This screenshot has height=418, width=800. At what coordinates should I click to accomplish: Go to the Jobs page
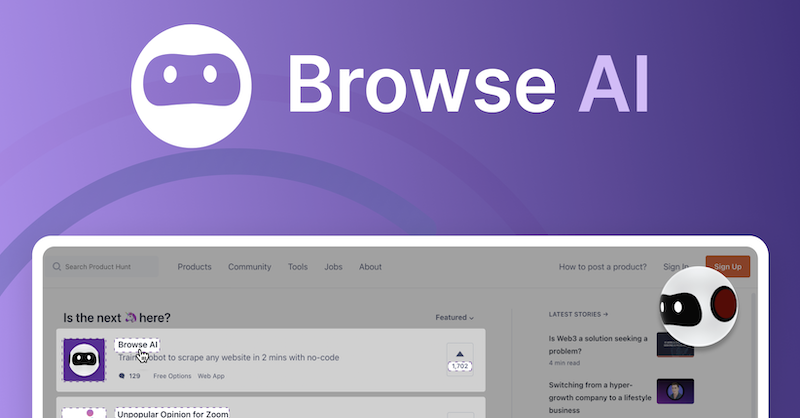pos(333,266)
